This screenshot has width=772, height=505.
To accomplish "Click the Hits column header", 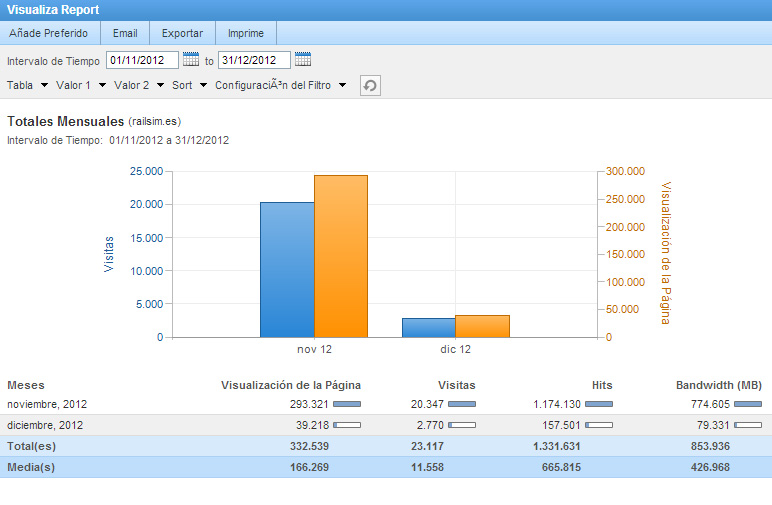I will pyautogui.click(x=602, y=385).
